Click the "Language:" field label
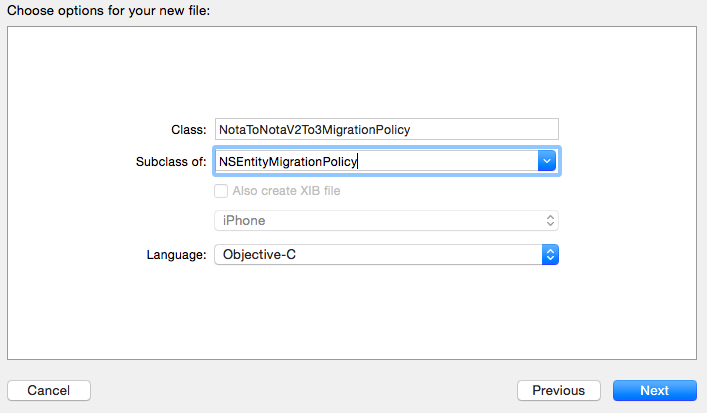This screenshot has height=413, width=707. pyautogui.click(x=176, y=255)
